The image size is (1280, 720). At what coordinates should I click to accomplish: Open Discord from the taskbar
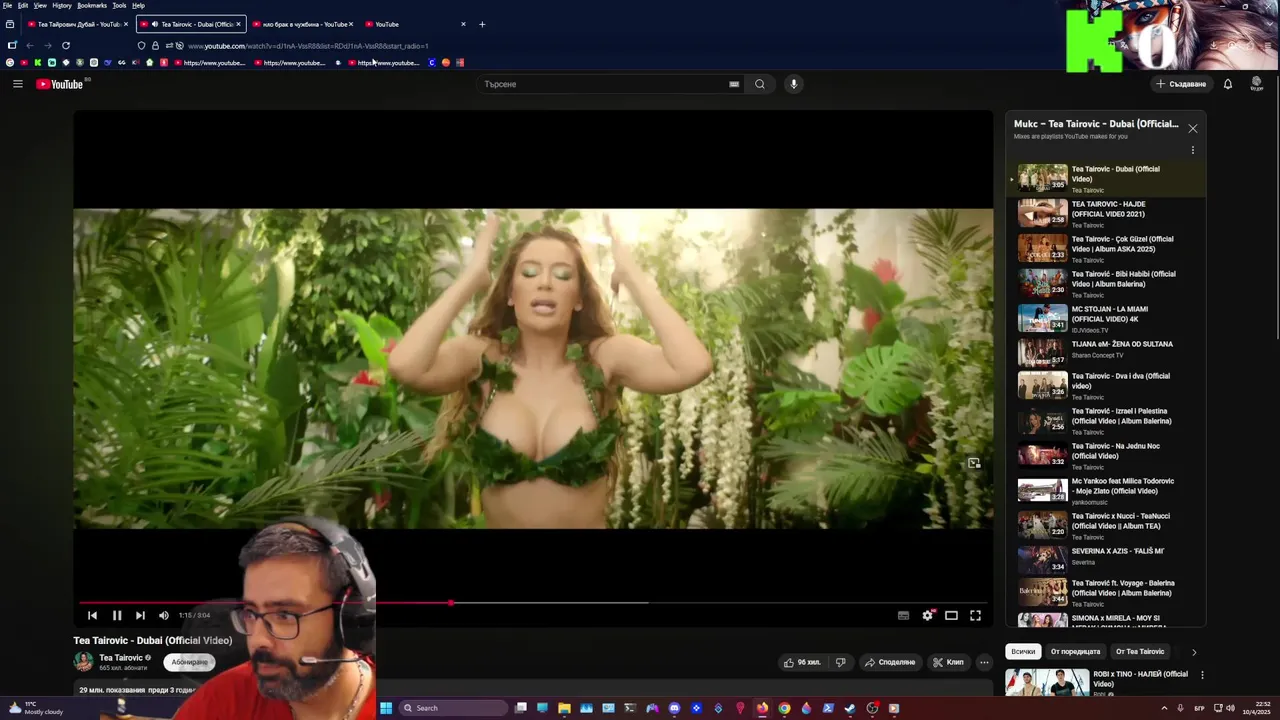coord(674,708)
